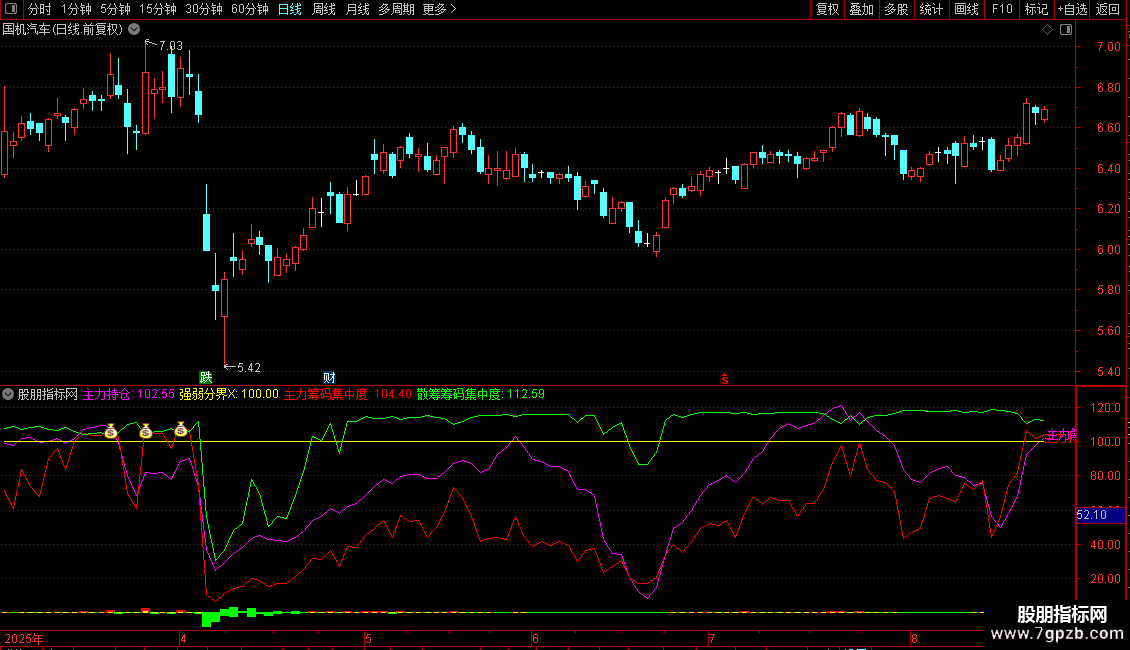Click the 画线 drawing button

click(966, 9)
